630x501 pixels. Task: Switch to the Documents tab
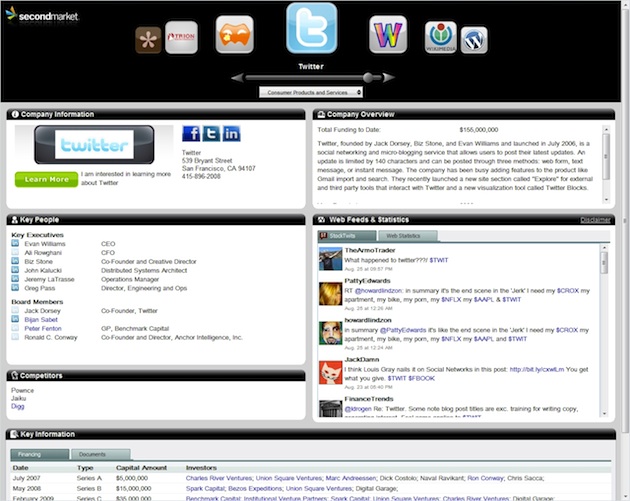tap(100, 454)
